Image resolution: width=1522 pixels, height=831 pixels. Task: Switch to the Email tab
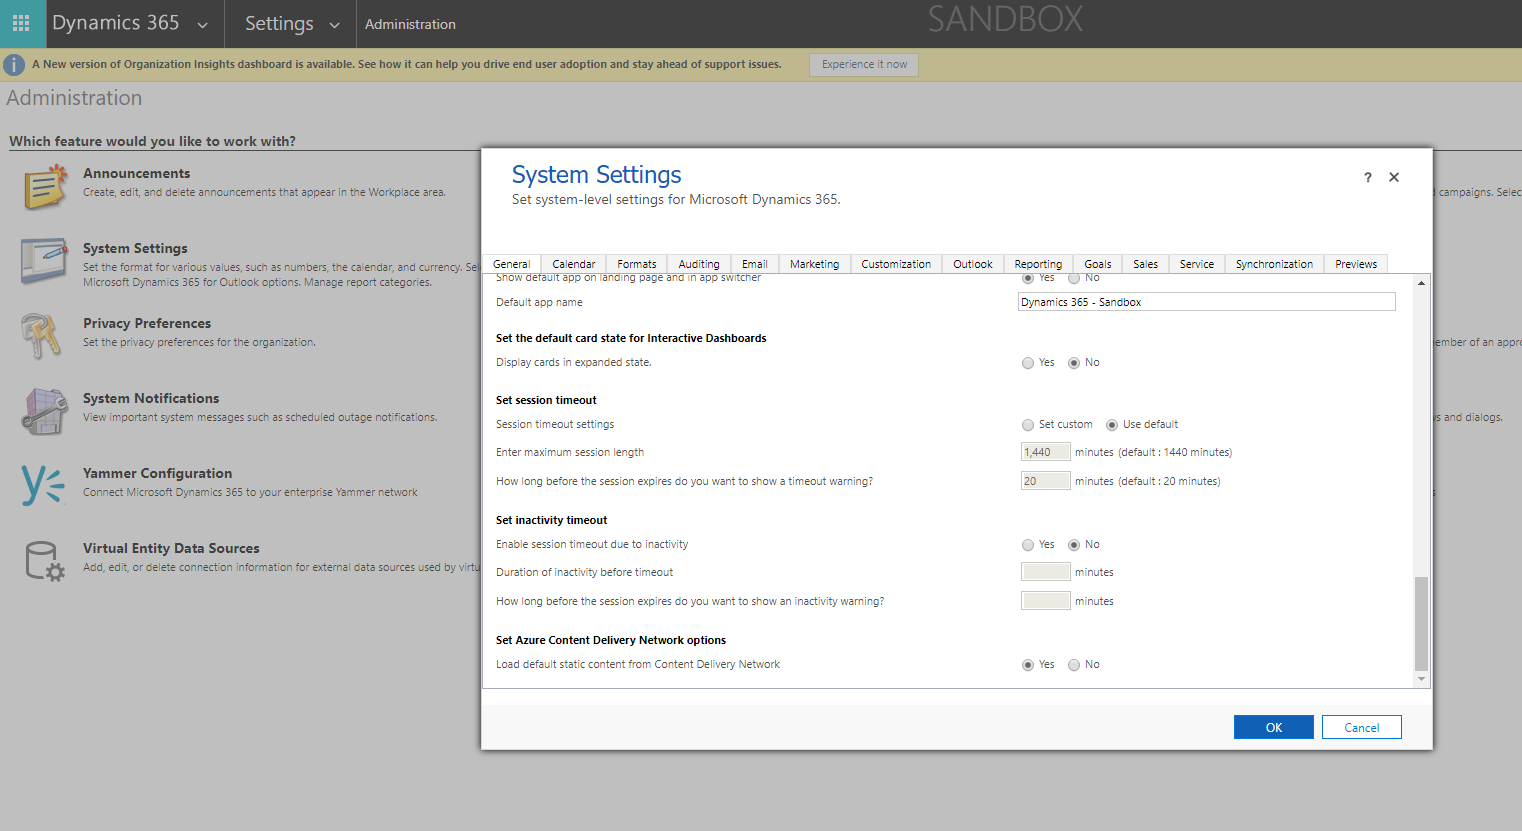pos(754,264)
